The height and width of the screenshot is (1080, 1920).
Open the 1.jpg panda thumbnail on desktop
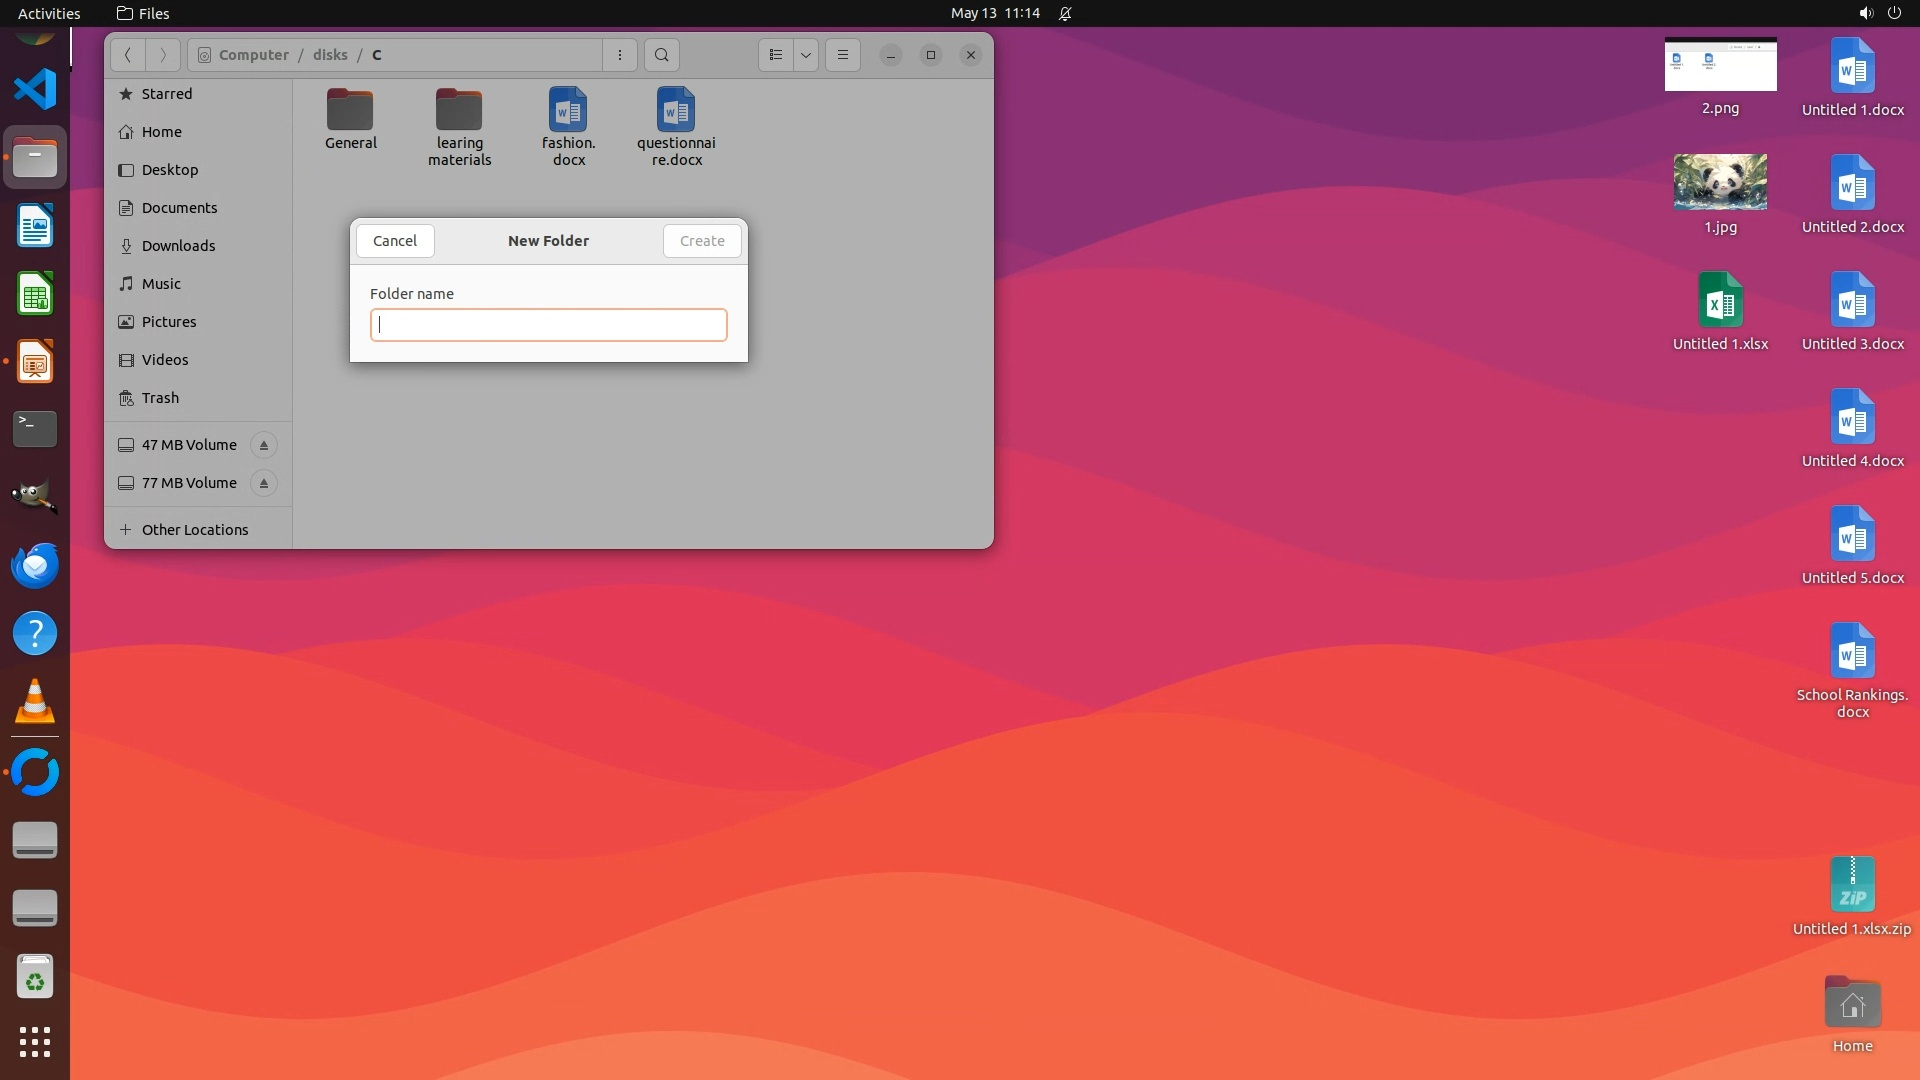pos(1720,182)
